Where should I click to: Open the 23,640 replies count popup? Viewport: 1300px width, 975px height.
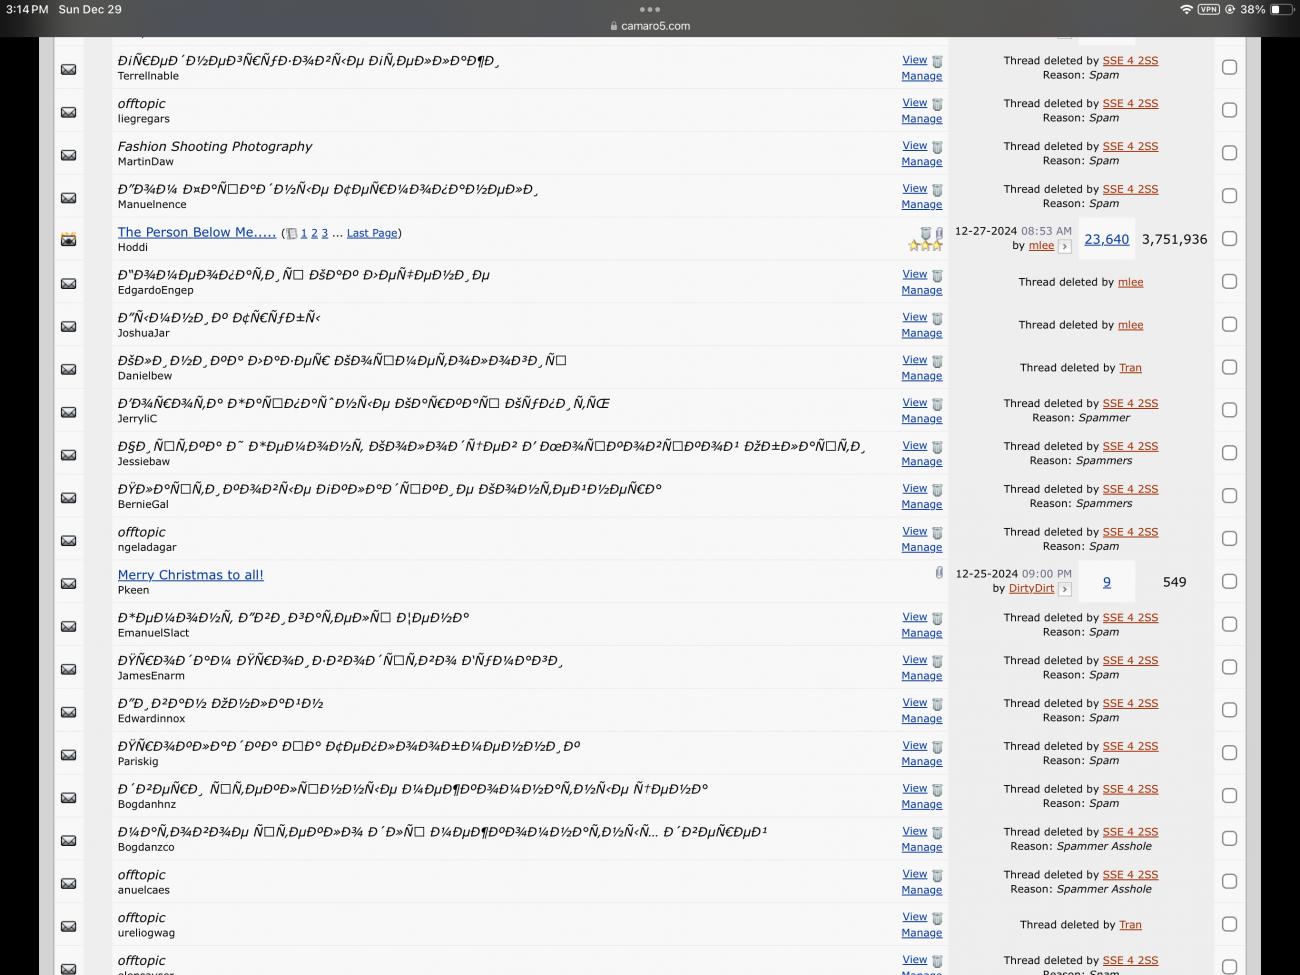click(x=1106, y=240)
